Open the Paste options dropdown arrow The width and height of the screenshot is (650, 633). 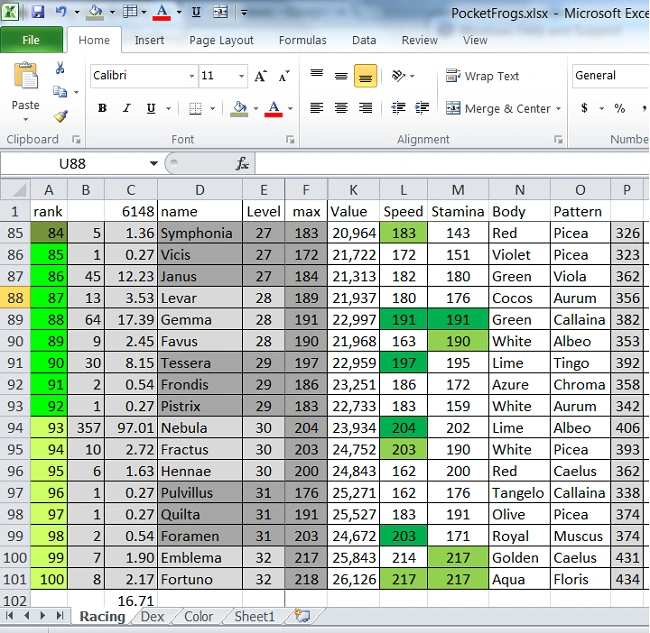tap(25, 119)
